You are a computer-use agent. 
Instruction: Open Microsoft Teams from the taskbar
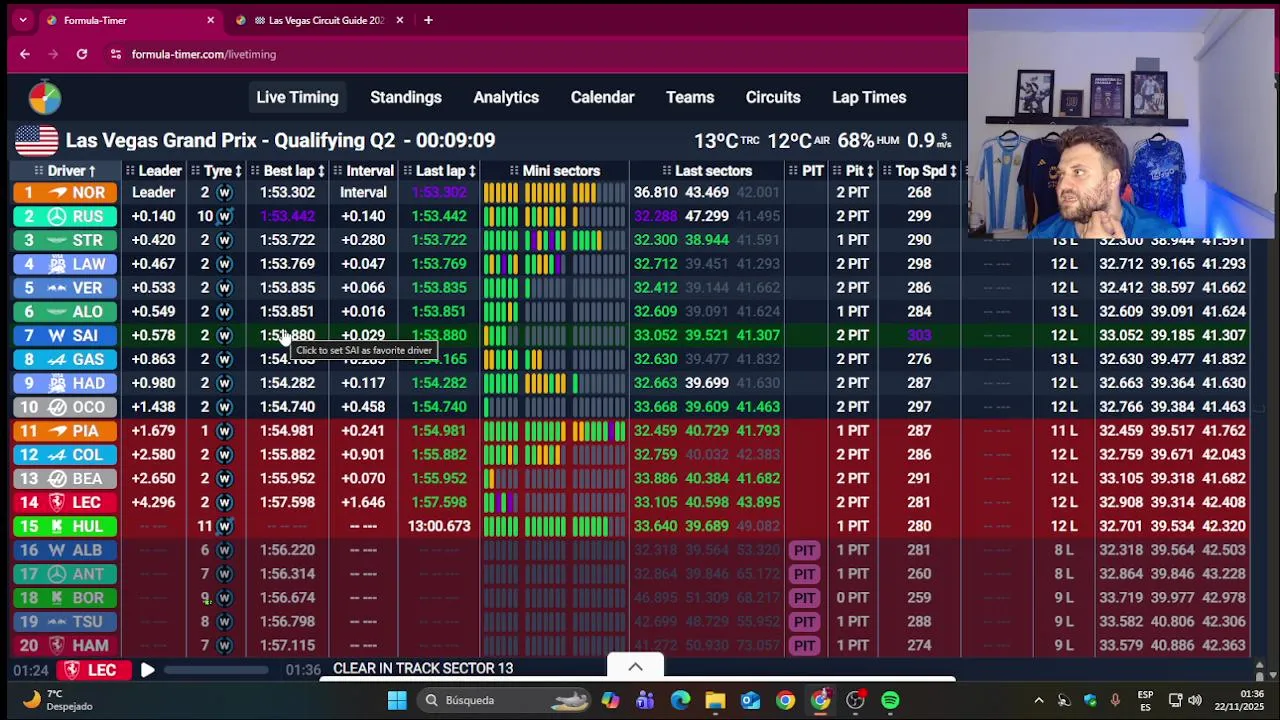(645, 700)
